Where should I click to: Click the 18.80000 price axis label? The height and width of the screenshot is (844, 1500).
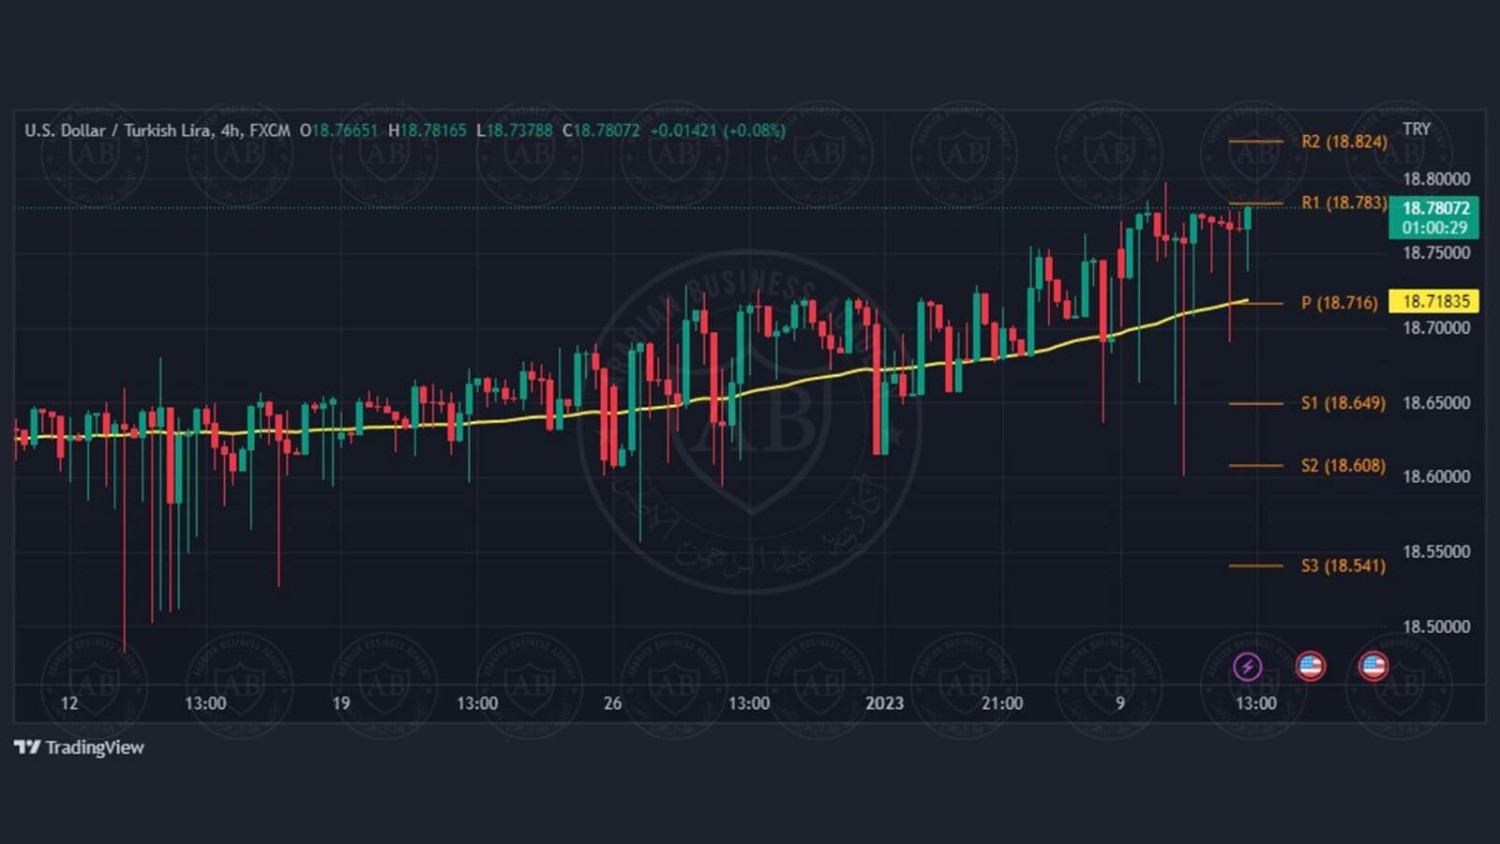pos(1436,179)
